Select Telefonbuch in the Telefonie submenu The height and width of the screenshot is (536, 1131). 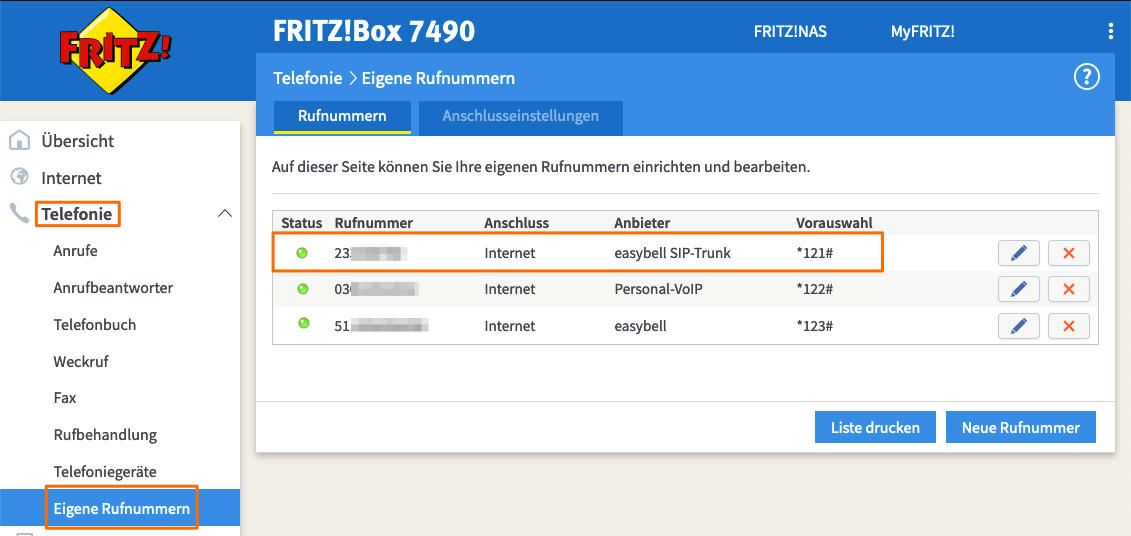pyautogui.click(x=94, y=325)
